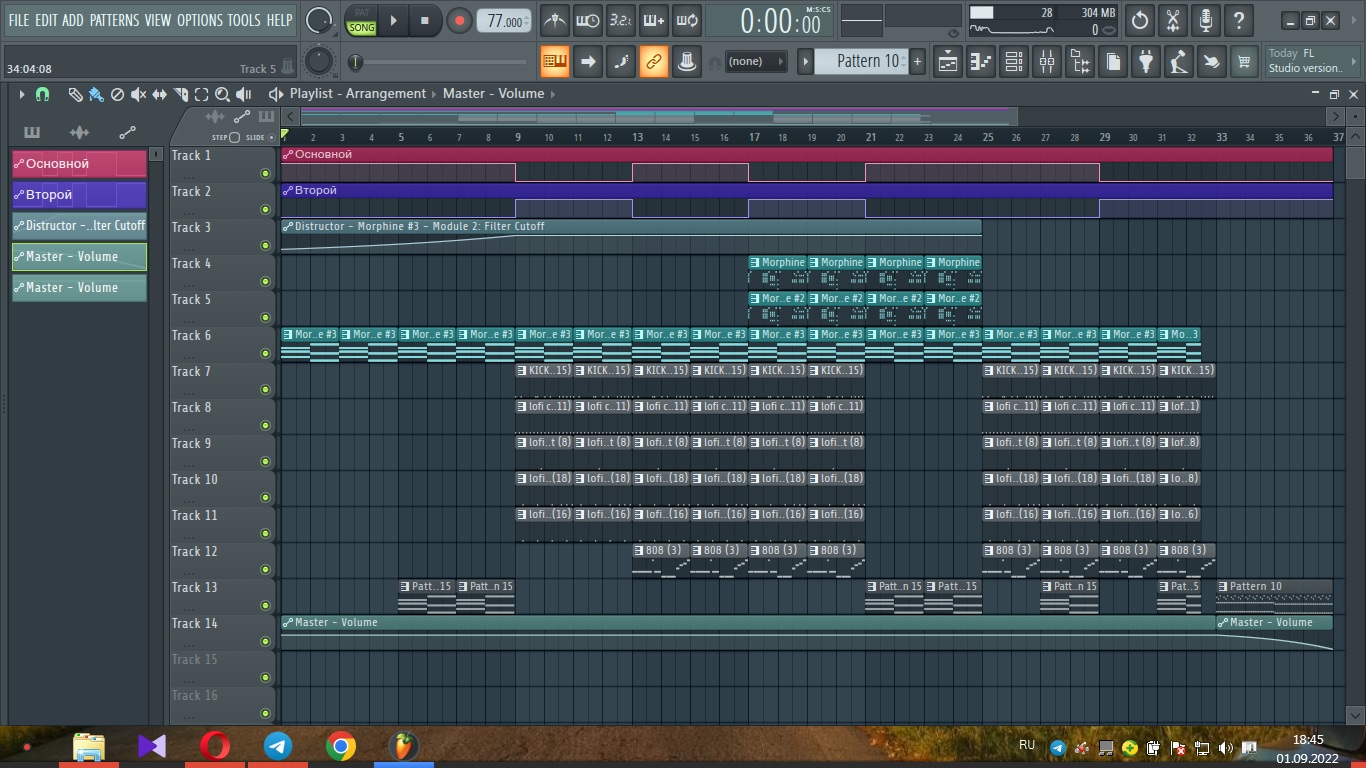Image resolution: width=1366 pixels, height=768 pixels.
Task: Open the Pattern 10 selector
Action: pos(860,61)
